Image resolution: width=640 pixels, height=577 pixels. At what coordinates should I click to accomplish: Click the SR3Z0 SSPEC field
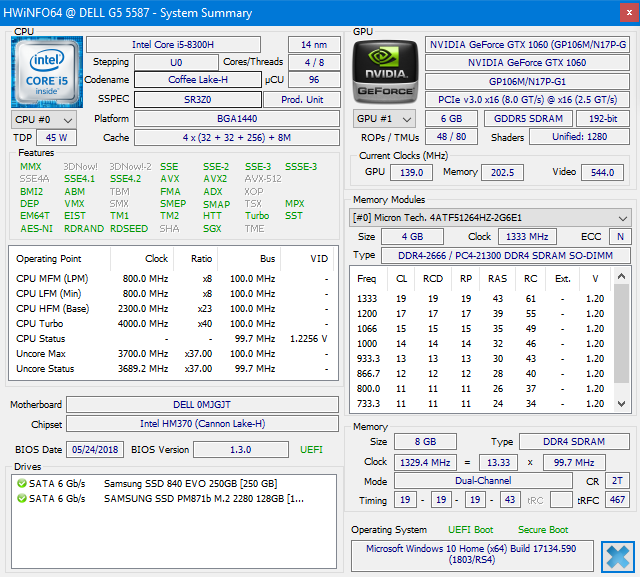click(198, 100)
